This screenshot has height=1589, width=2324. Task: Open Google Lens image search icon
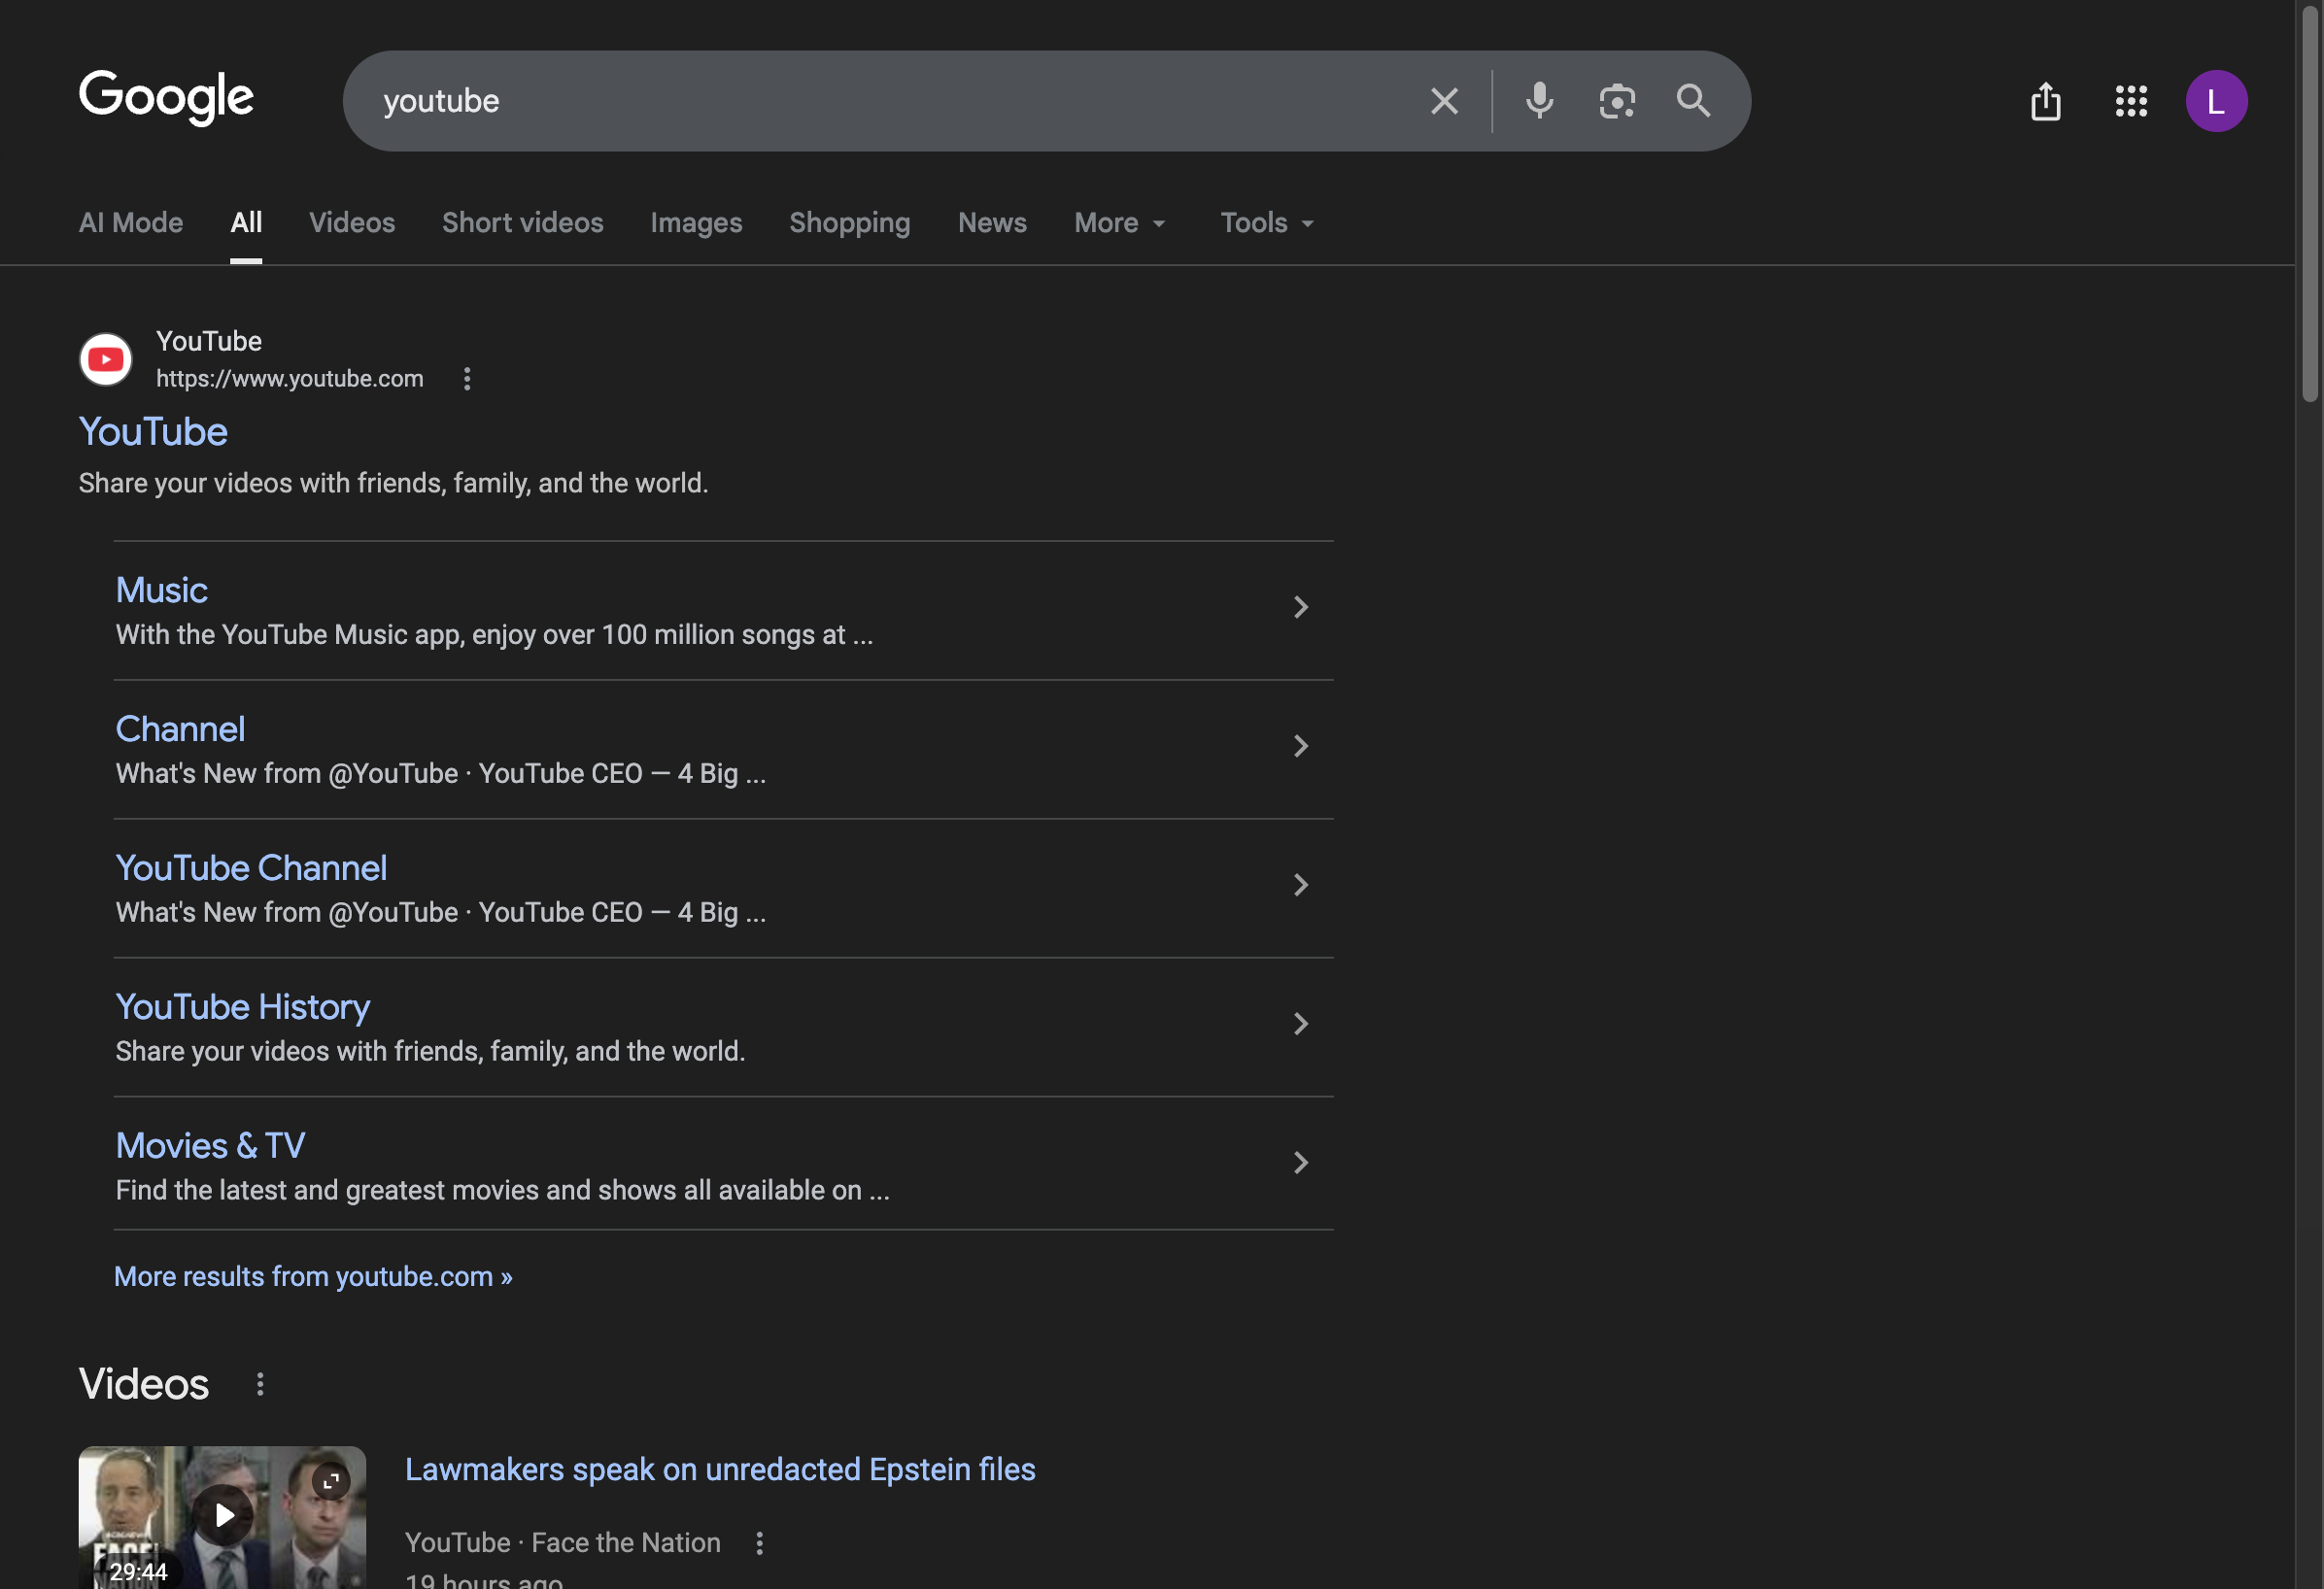coord(1616,101)
